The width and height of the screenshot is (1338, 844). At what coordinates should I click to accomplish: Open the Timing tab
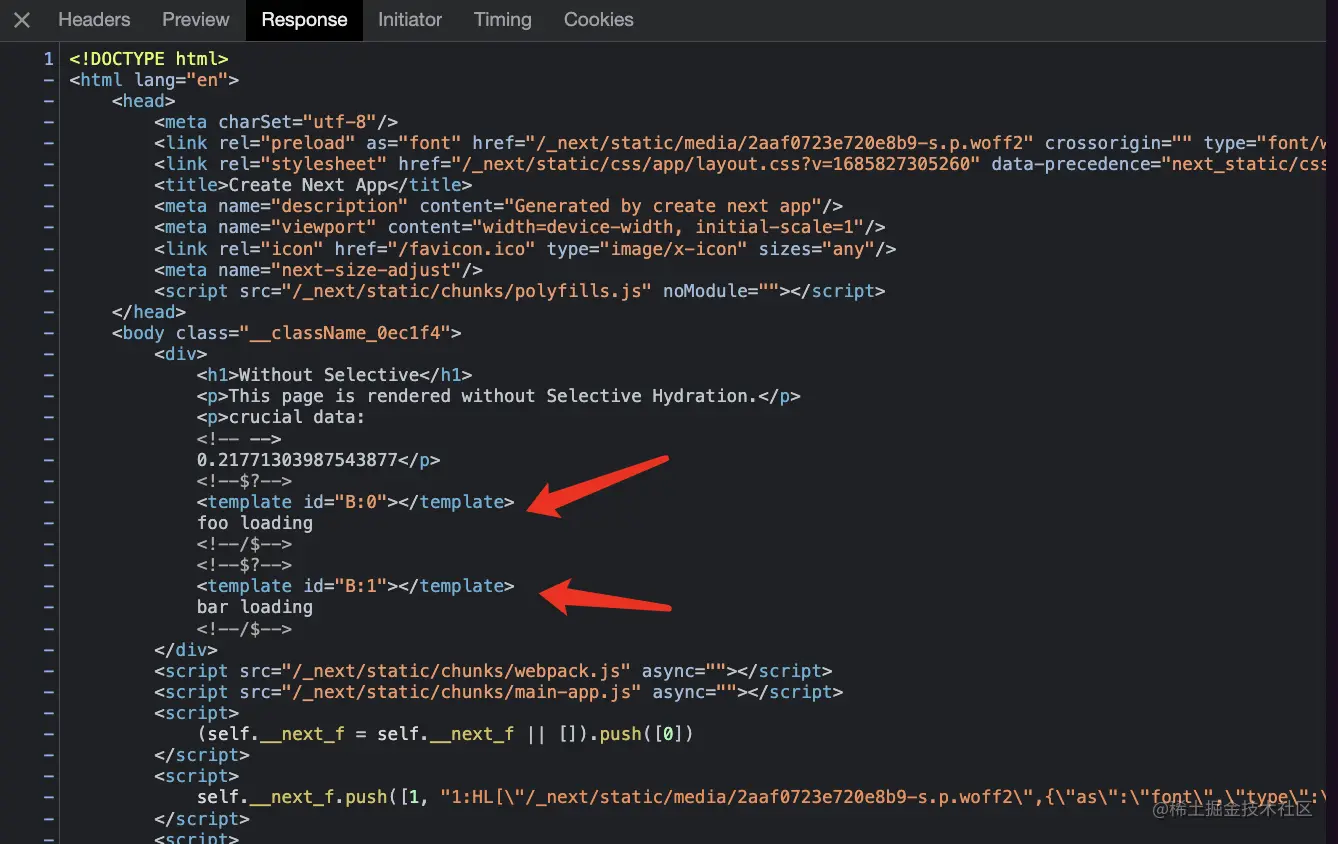pyautogui.click(x=503, y=20)
